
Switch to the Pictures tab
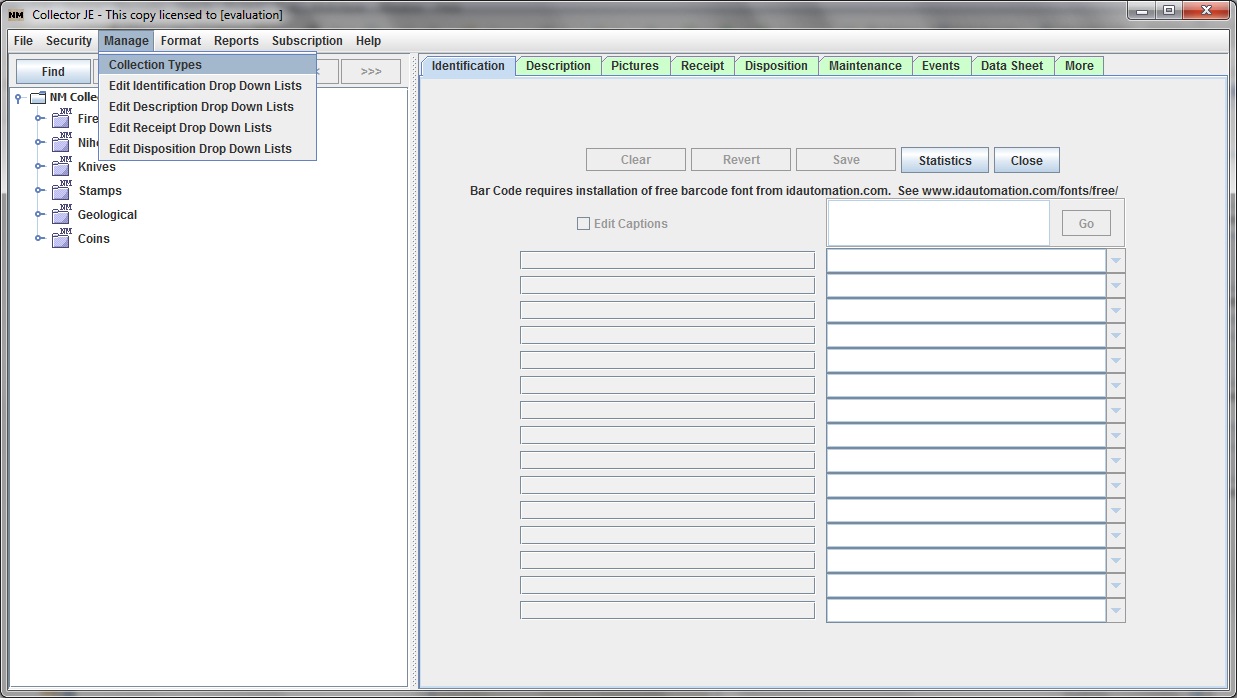click(x=634, y=66)
